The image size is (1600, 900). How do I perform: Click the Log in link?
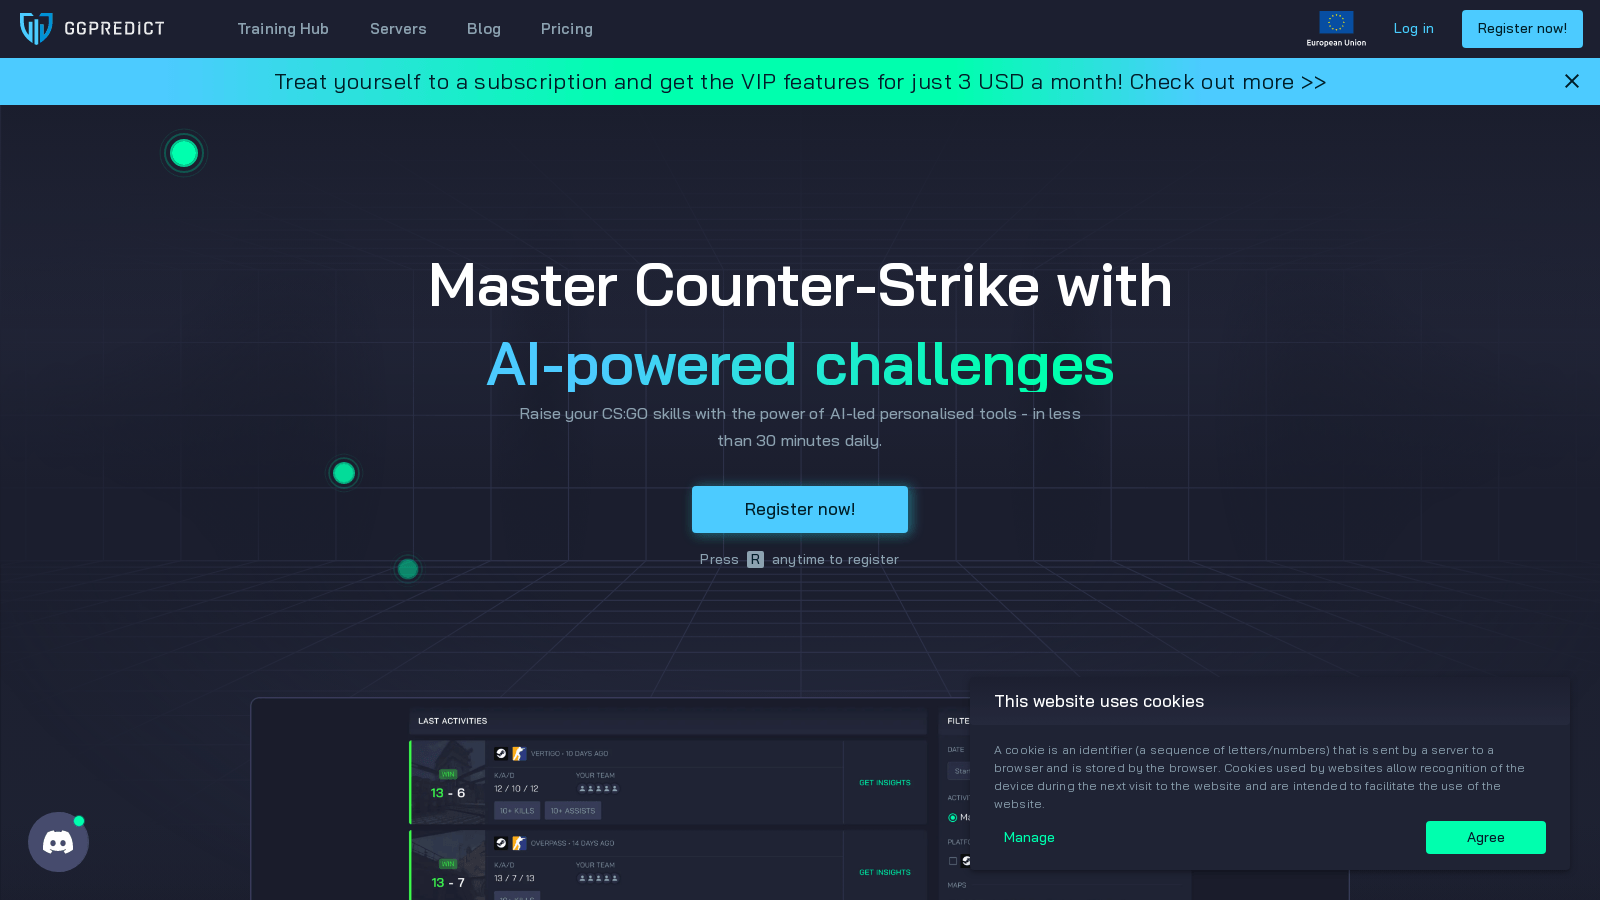(x=1413, y=28)
